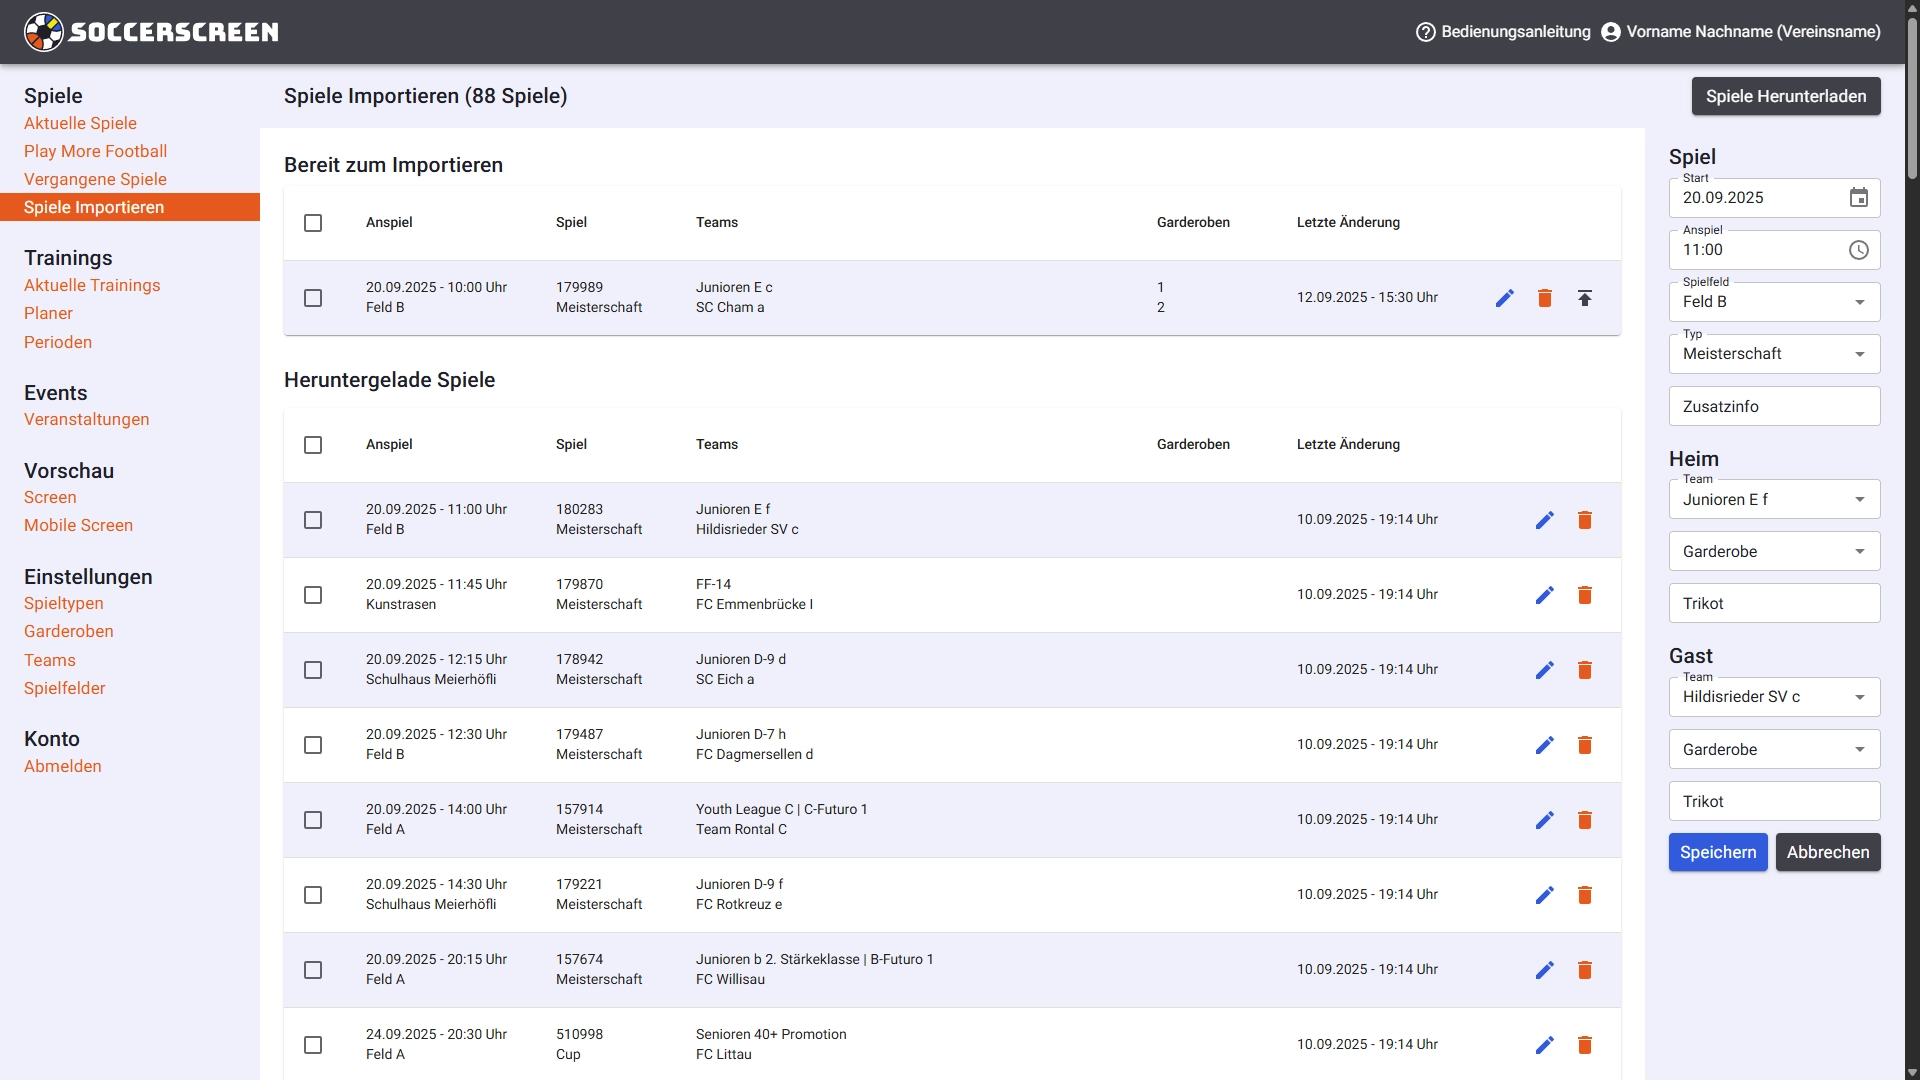Click the Soccerscreen ball logo

(44, 32)
